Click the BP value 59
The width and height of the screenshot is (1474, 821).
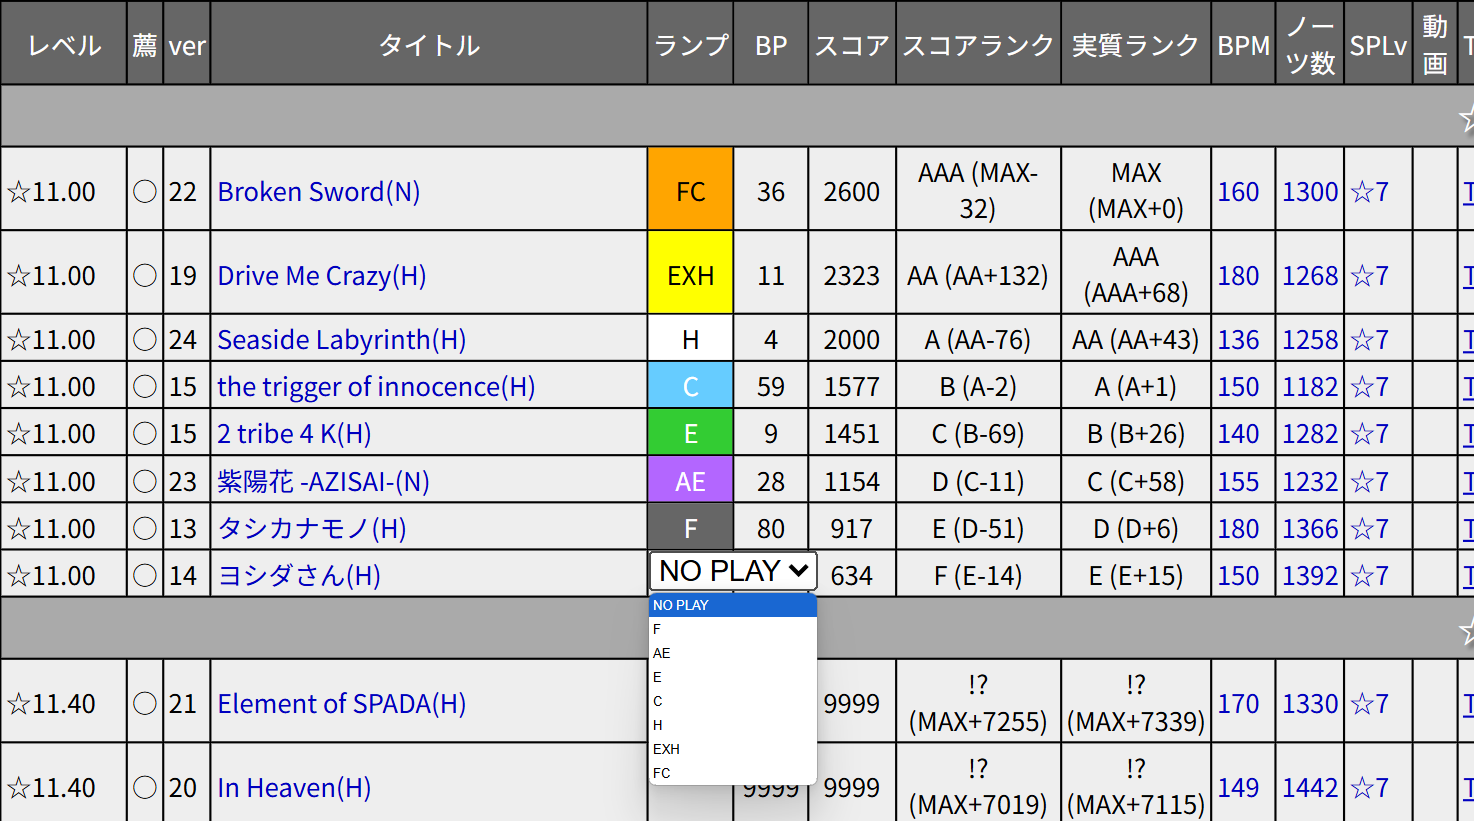(x=771, y=386)
